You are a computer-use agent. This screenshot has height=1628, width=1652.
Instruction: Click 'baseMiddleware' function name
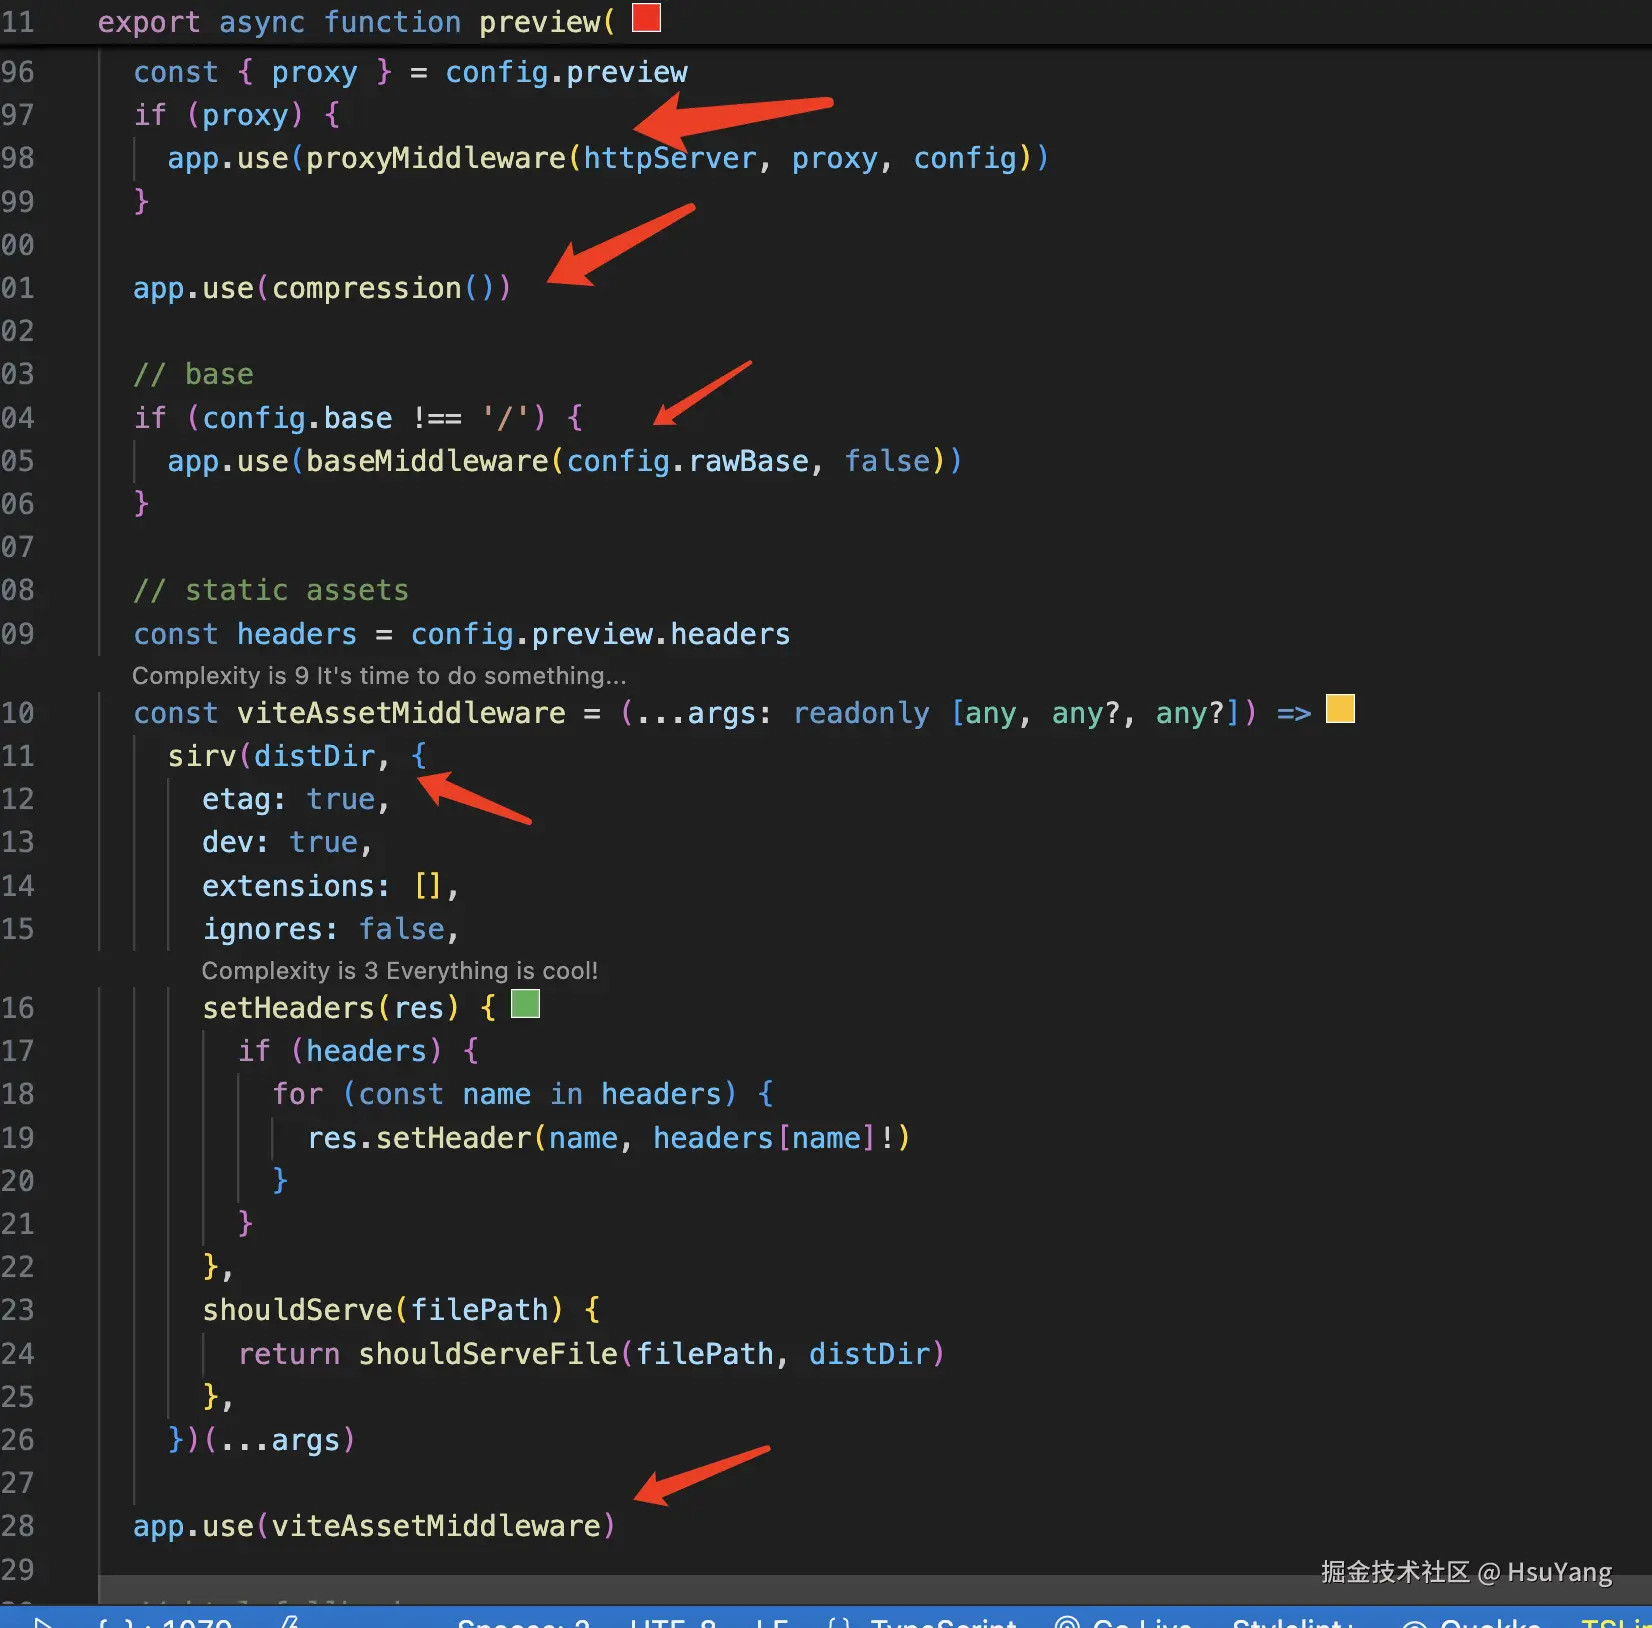pyautogui.click(x=427, y=461)
